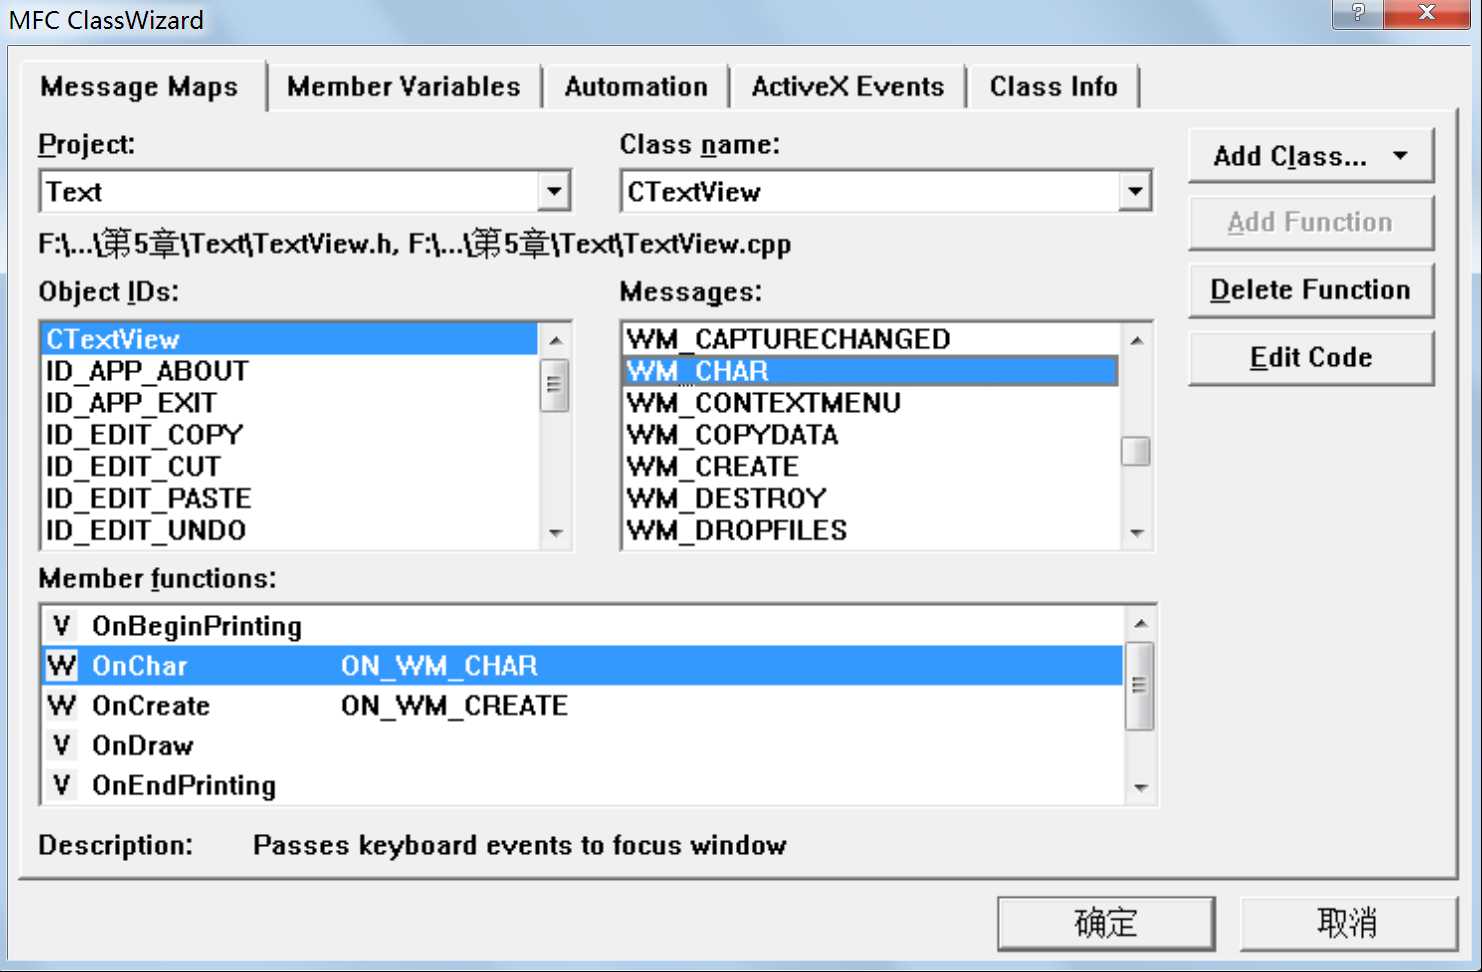Click Object IDs list scroll-down arrow
This screenshot has height=972, width=1482.
pyautogui.click(x=555, y=532)
